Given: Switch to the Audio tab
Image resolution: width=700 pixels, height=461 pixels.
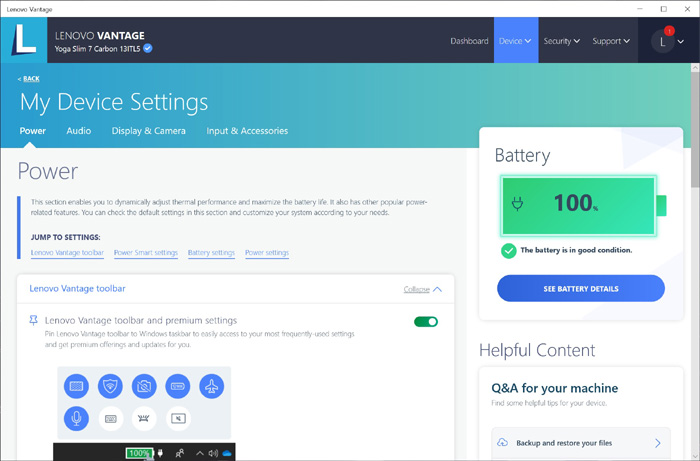Looking at the screenshot, I should click(x=79, y=131).
